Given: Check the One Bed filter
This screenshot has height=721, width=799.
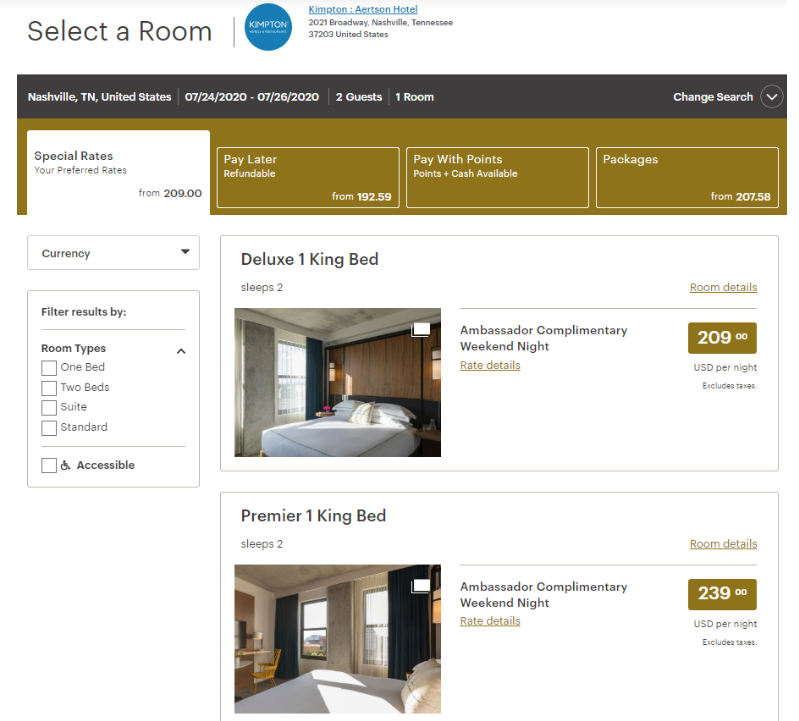Looking at the screenshot, I should [49, 368].
